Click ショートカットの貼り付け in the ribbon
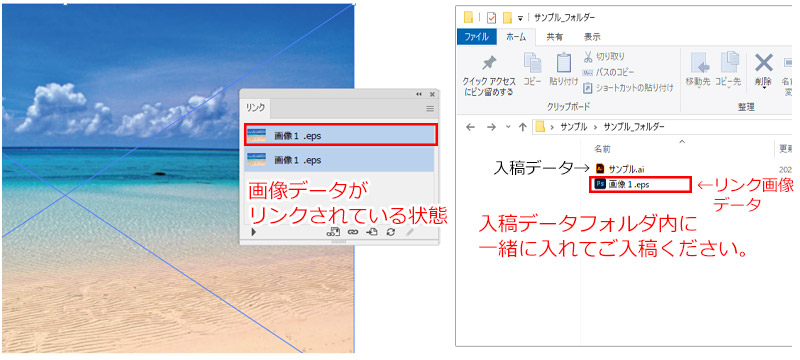The width and height of the screenshot is (800, 360). tap(628, 88)
